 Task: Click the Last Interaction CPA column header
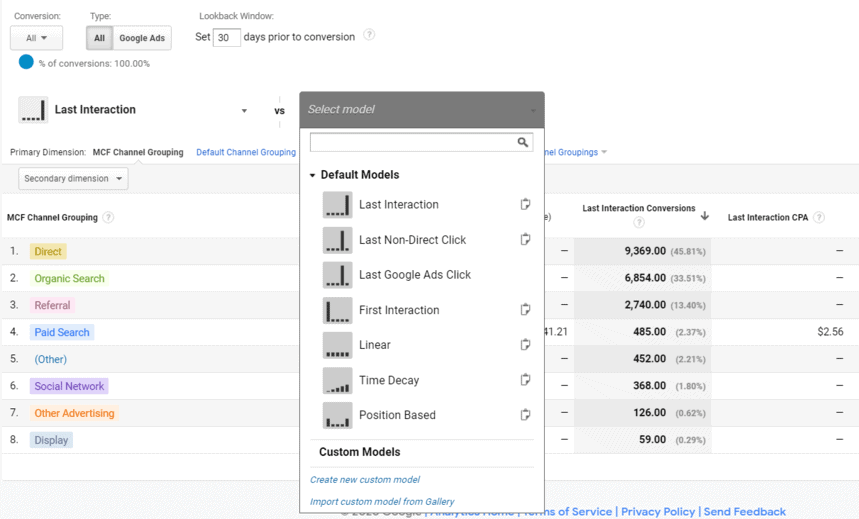tap(768, 218)
